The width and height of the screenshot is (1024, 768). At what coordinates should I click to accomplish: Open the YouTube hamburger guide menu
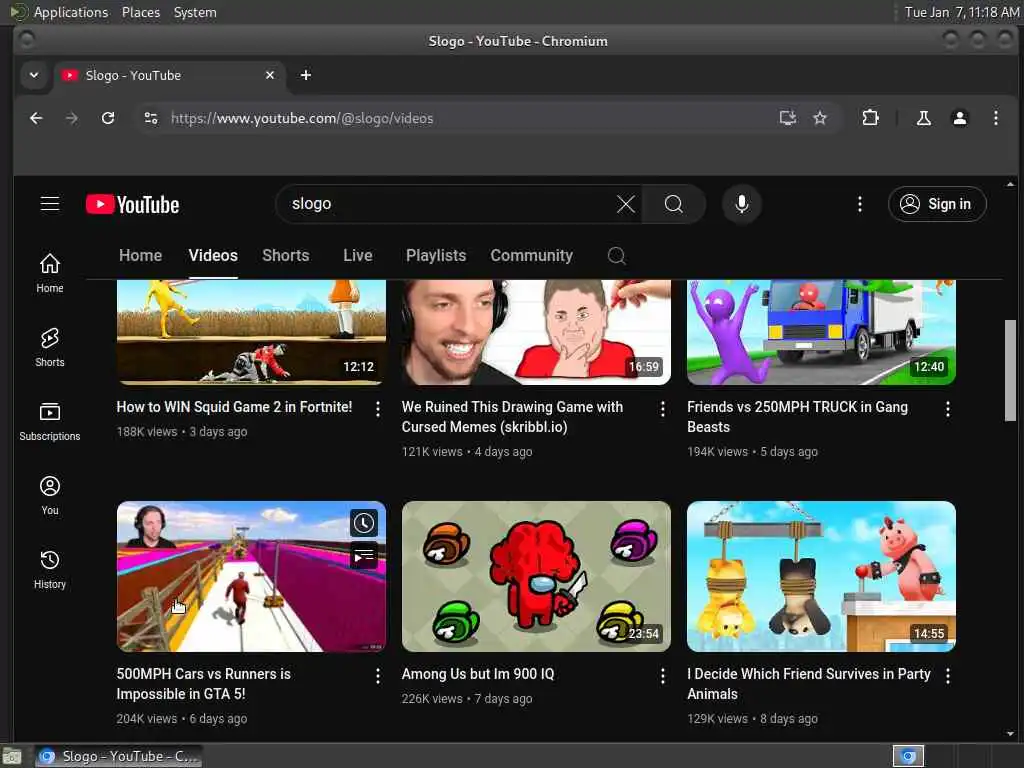click(50, 204)
